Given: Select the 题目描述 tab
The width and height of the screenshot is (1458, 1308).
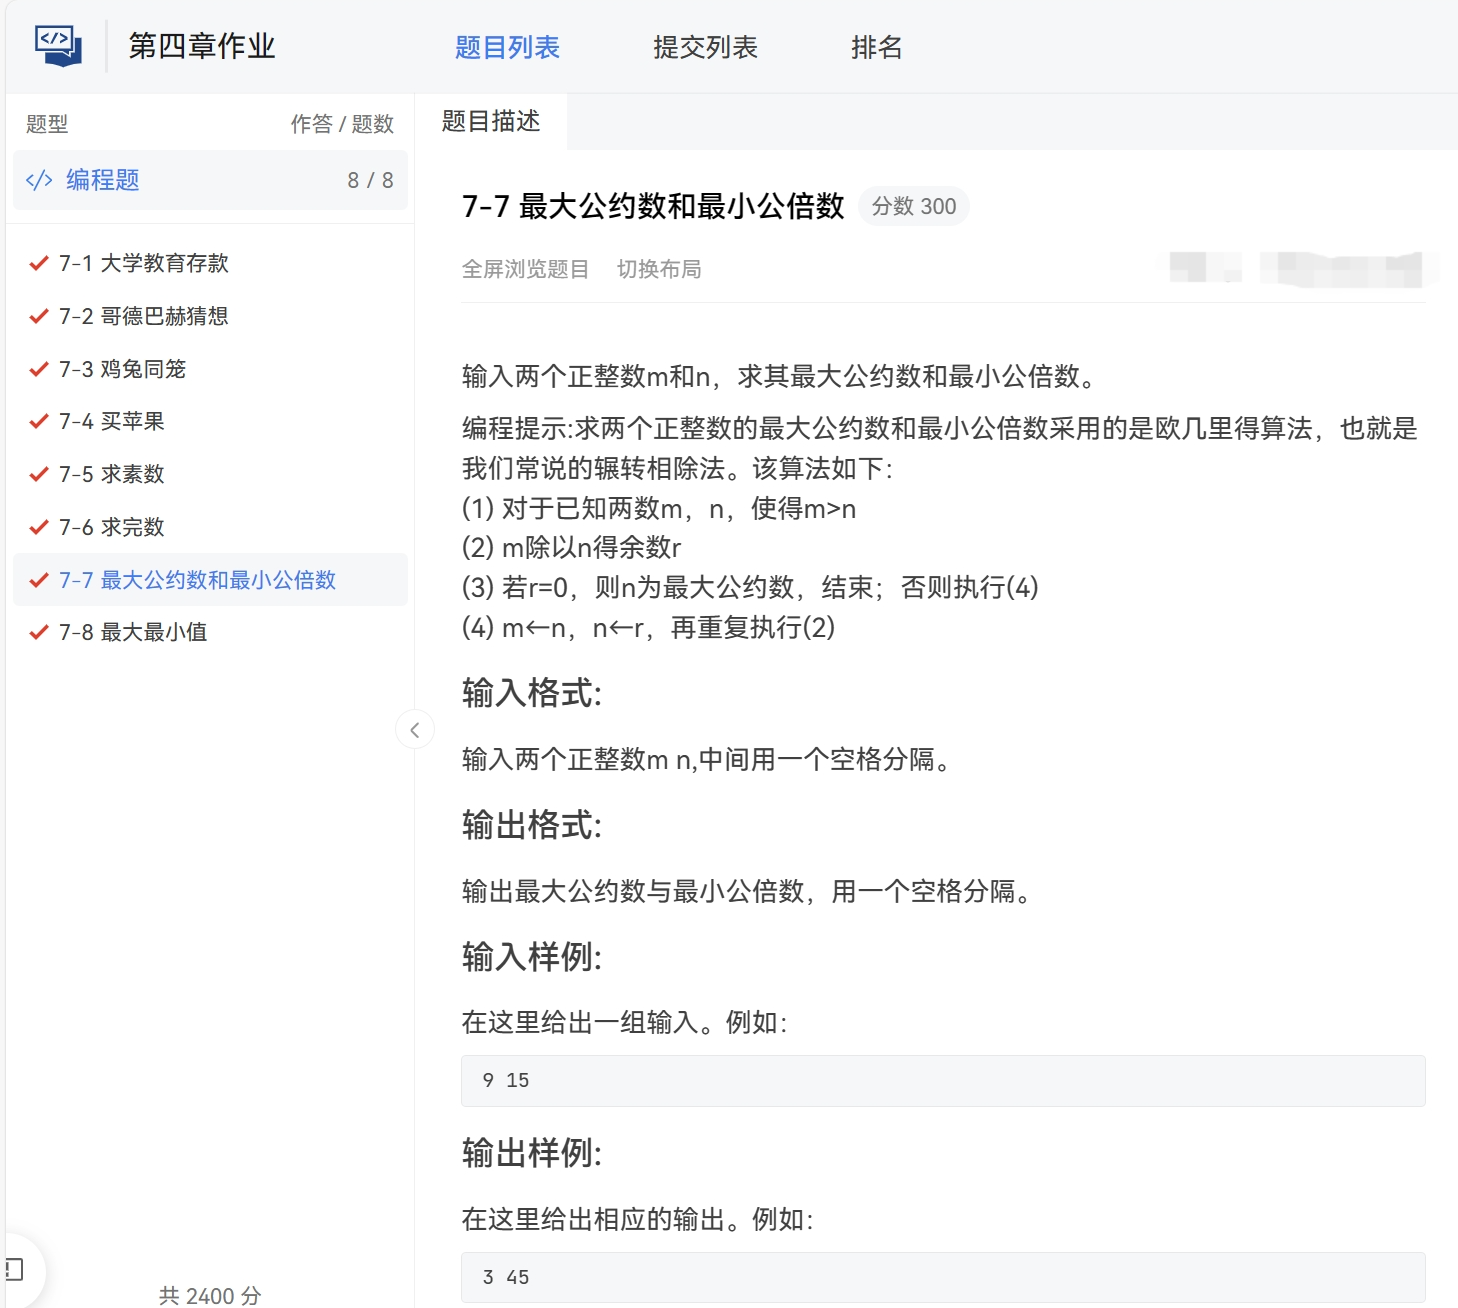Looking at the screenshot, I should [491, 121].
